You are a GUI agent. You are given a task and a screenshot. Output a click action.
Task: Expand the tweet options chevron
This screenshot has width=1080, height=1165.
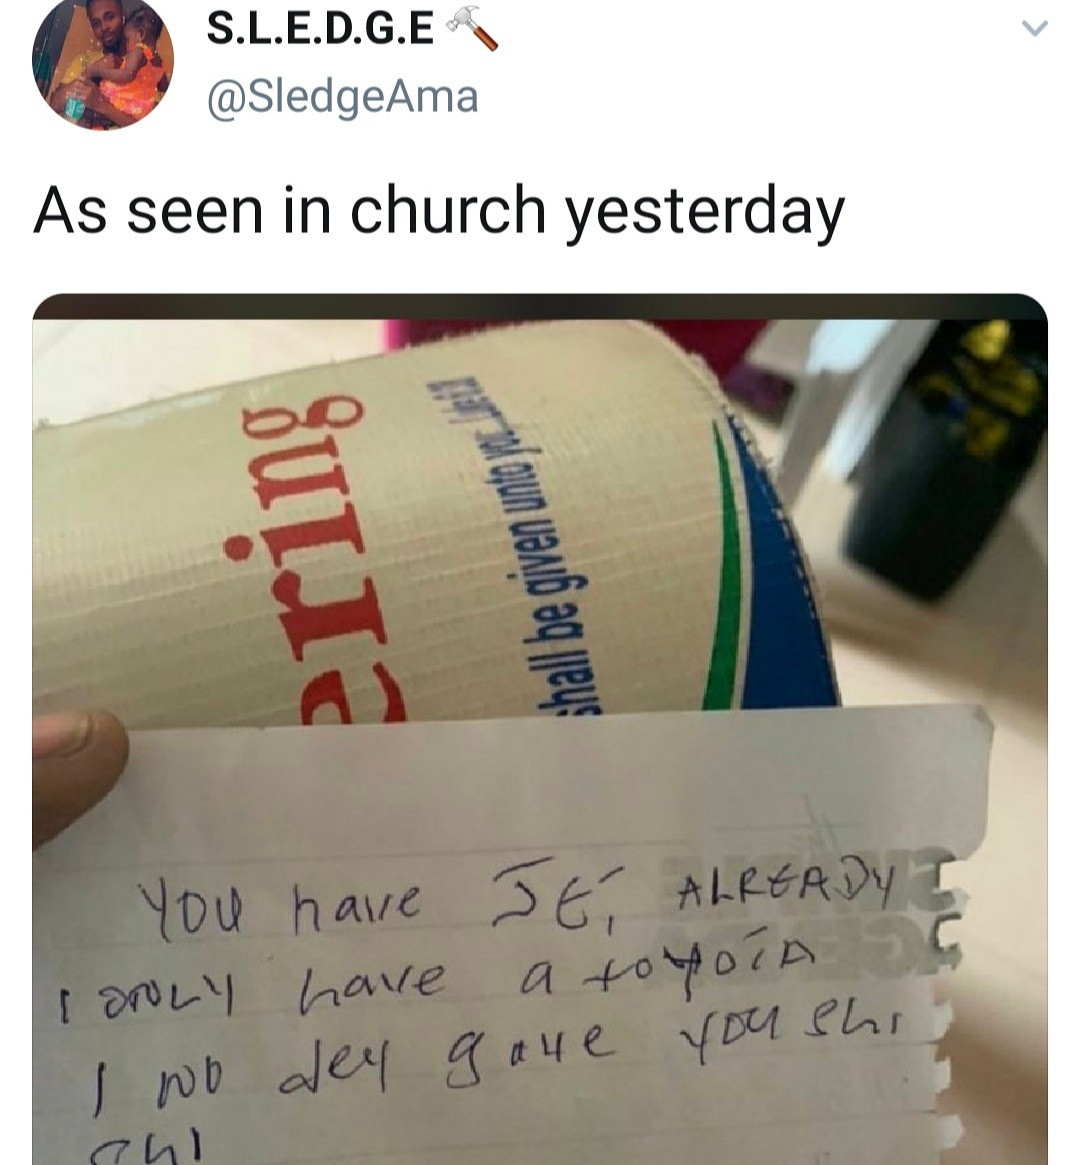point(1035,29)
